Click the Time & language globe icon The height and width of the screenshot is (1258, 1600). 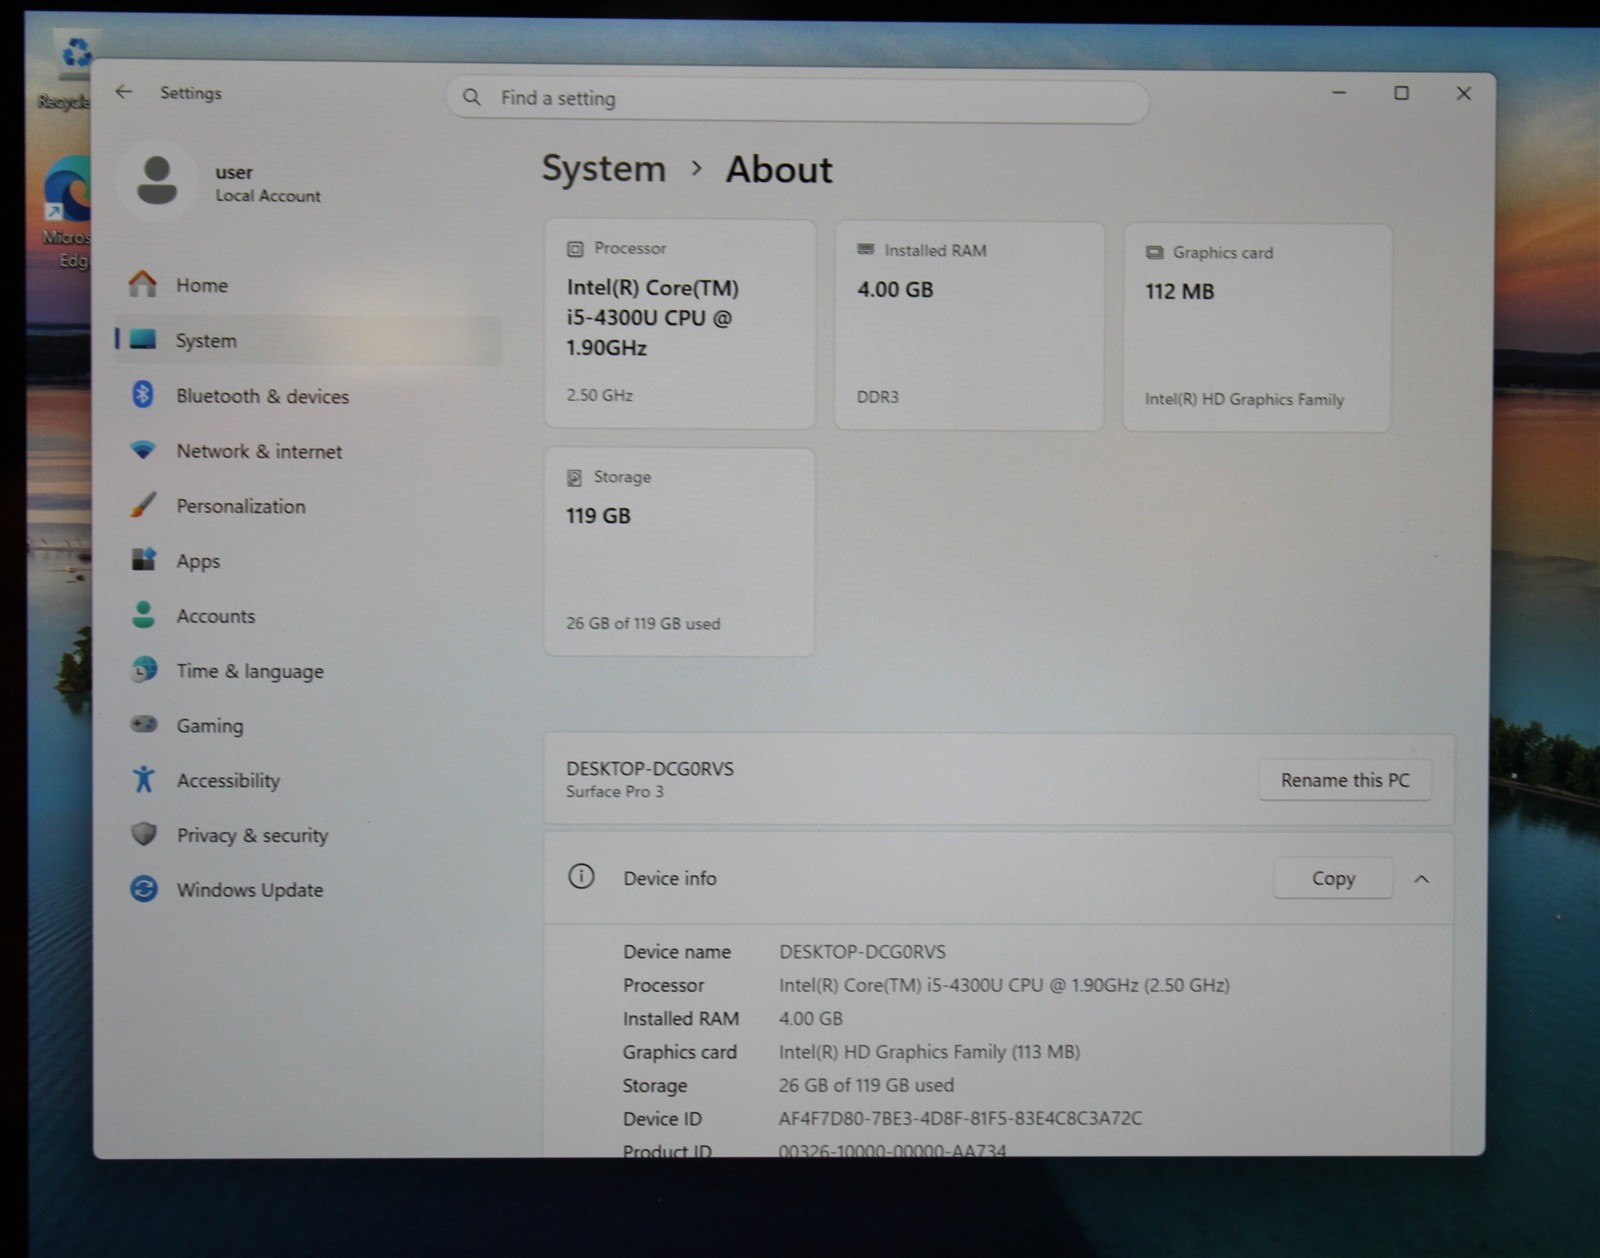point(143,669)
